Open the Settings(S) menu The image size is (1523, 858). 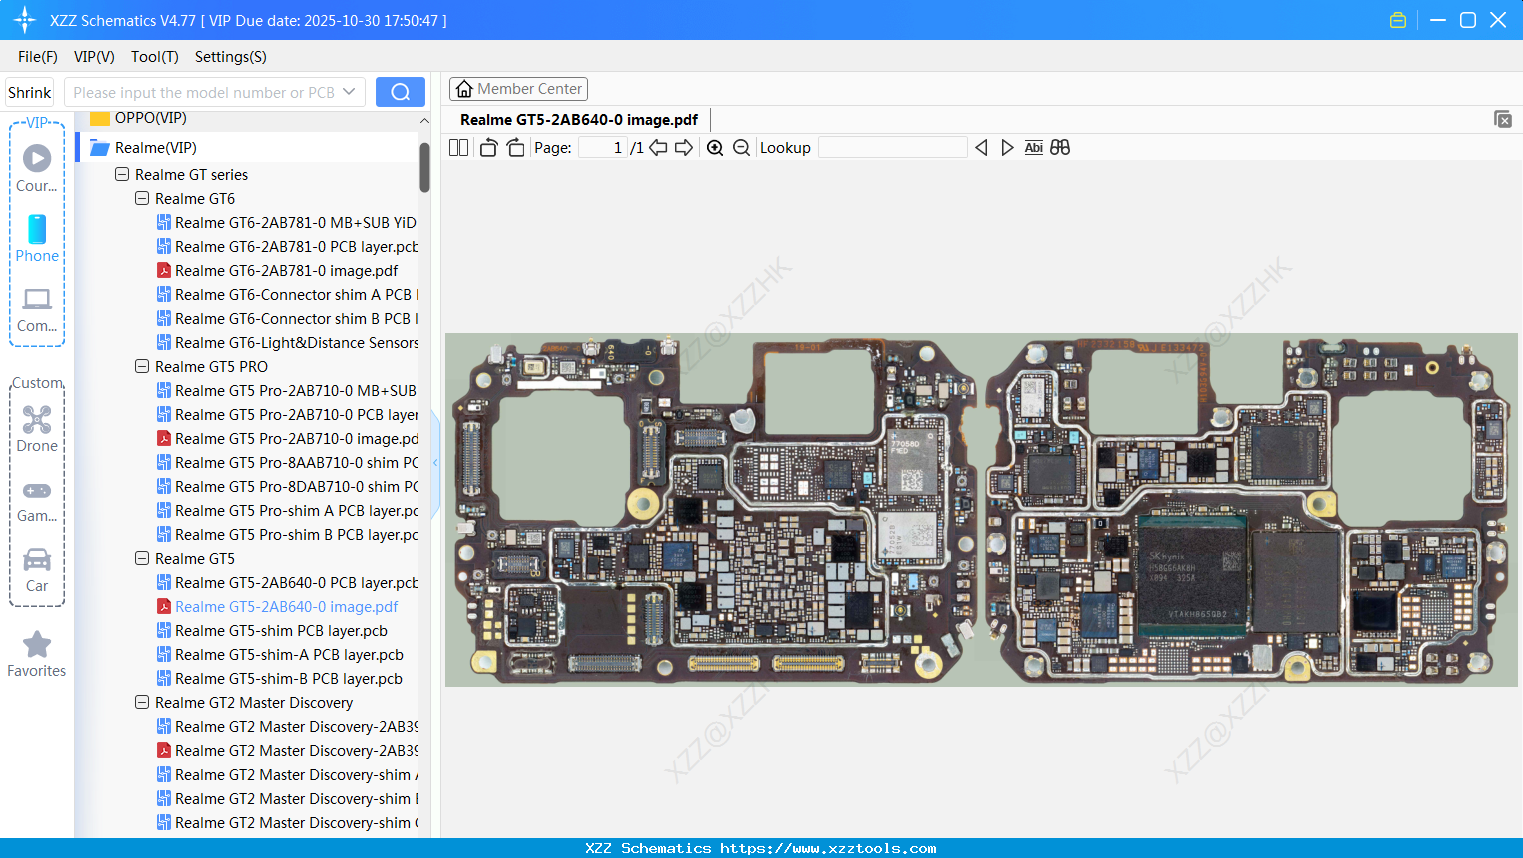[x=231, y=57]
